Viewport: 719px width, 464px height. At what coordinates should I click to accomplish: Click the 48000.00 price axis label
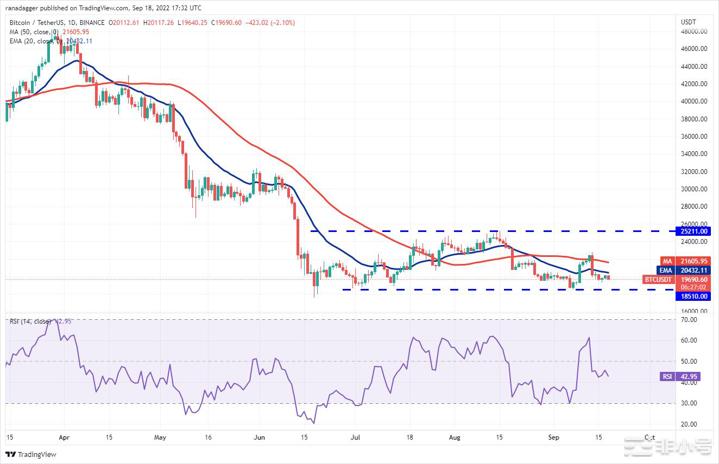(x=690, y=31)
